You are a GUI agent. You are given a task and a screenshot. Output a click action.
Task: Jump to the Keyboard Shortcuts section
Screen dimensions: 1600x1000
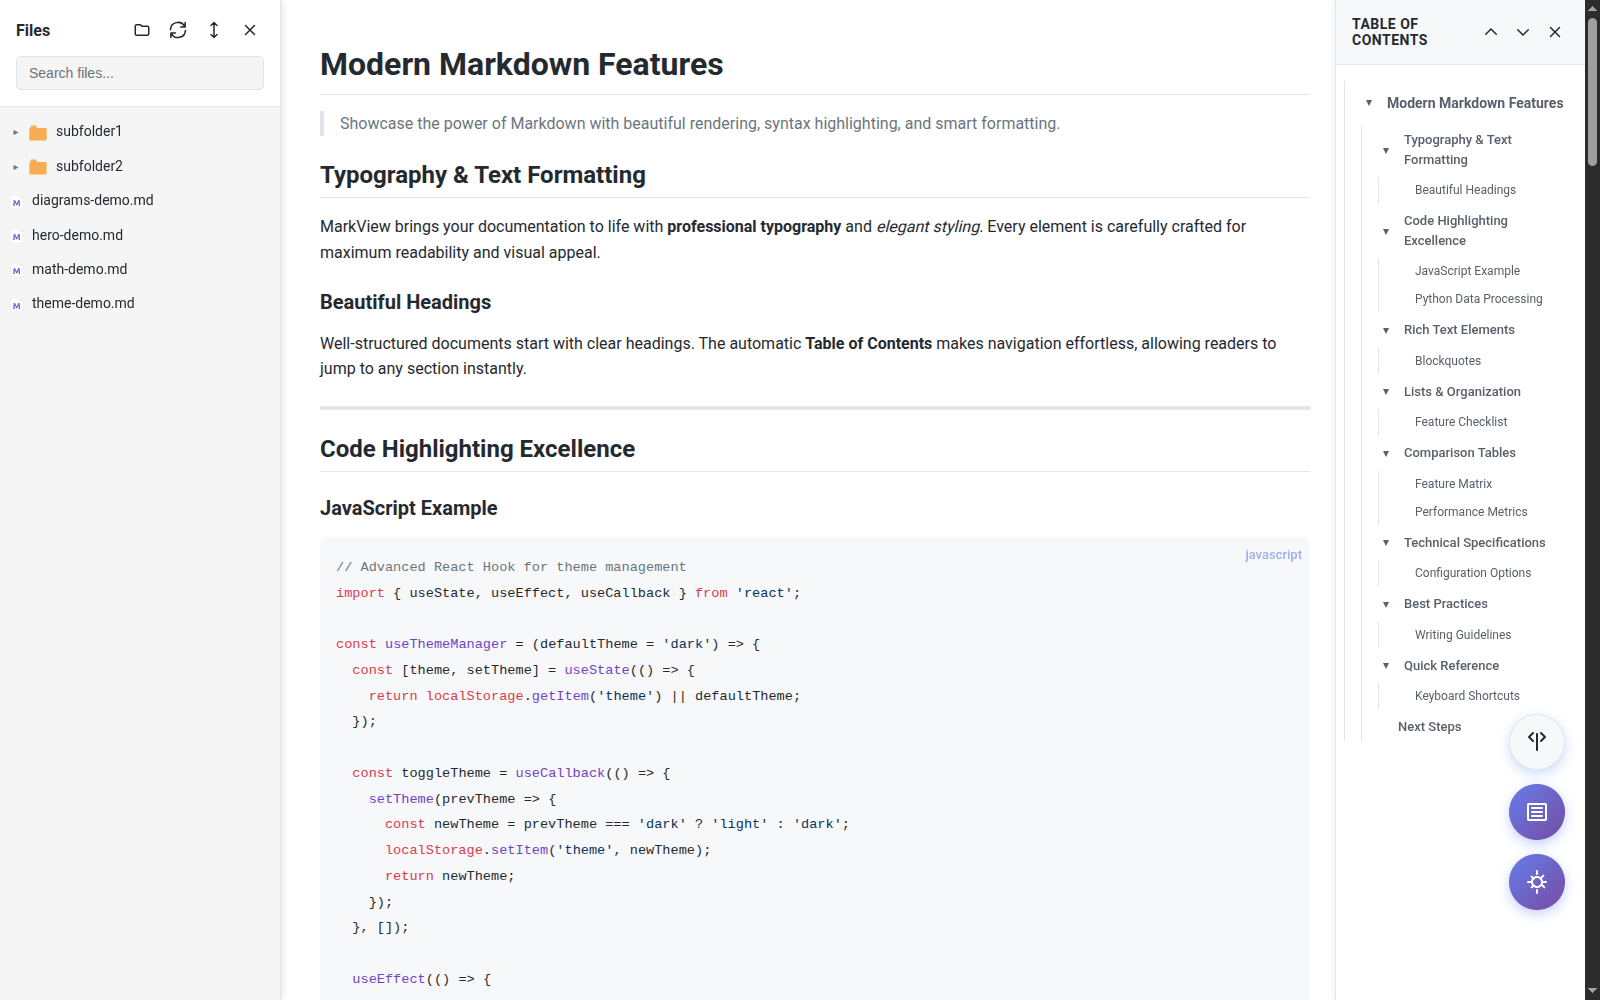pos(1467,695)
